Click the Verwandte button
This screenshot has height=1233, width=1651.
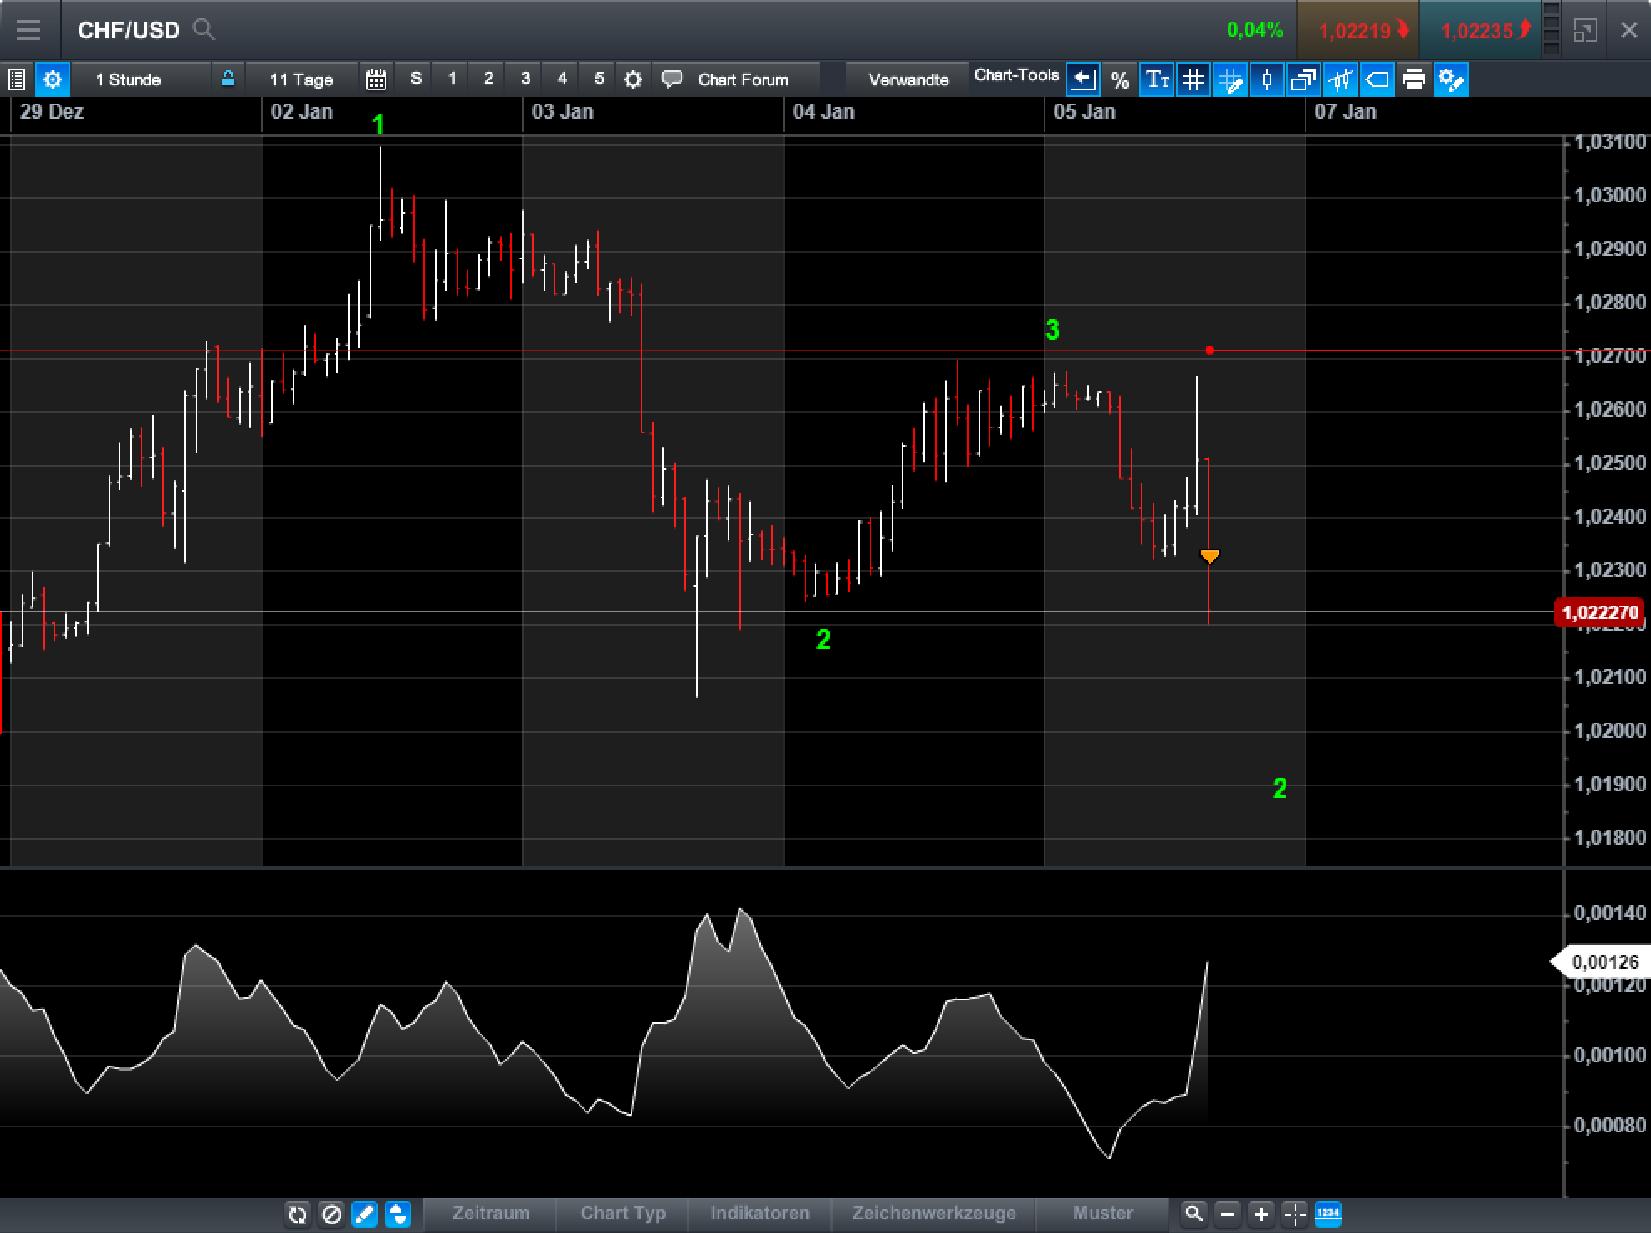(906, 77)
